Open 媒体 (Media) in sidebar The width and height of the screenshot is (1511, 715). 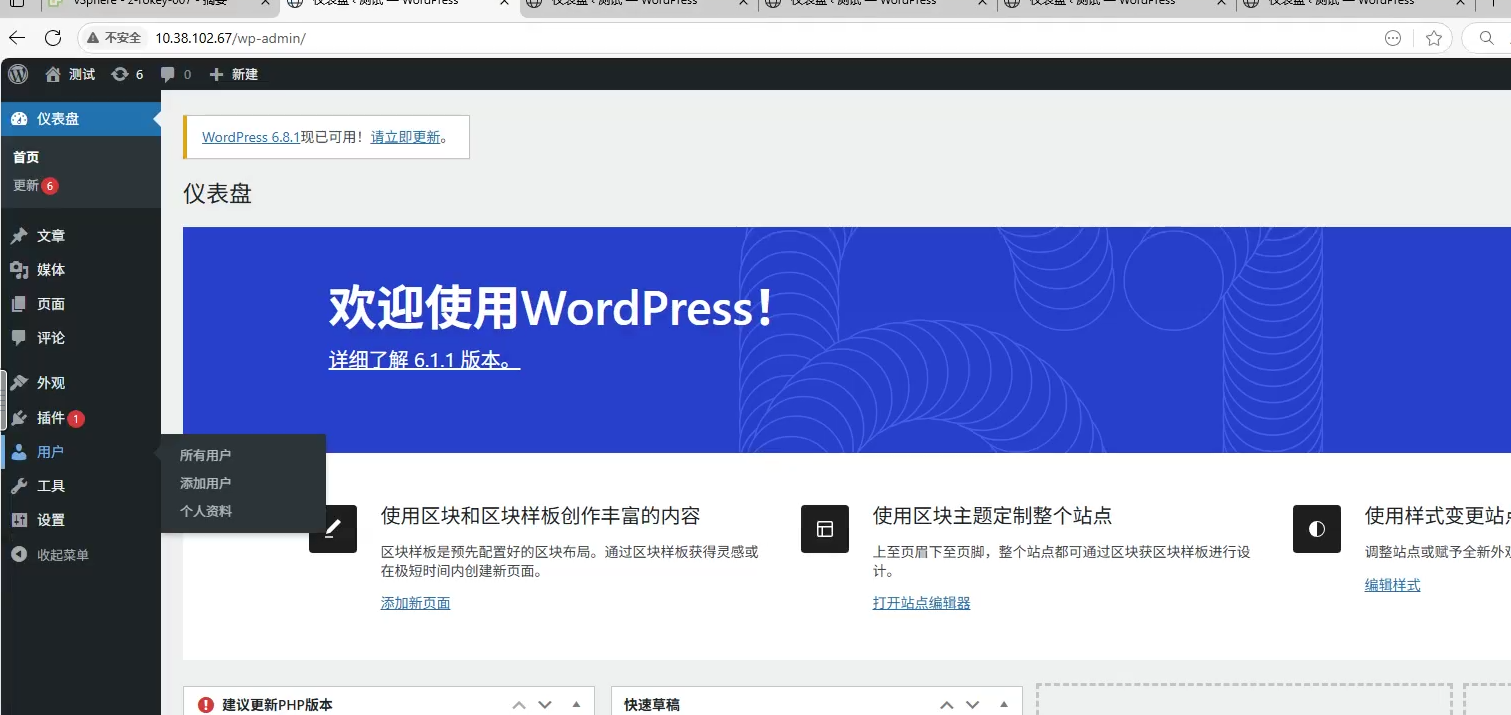tap(80, 270)
